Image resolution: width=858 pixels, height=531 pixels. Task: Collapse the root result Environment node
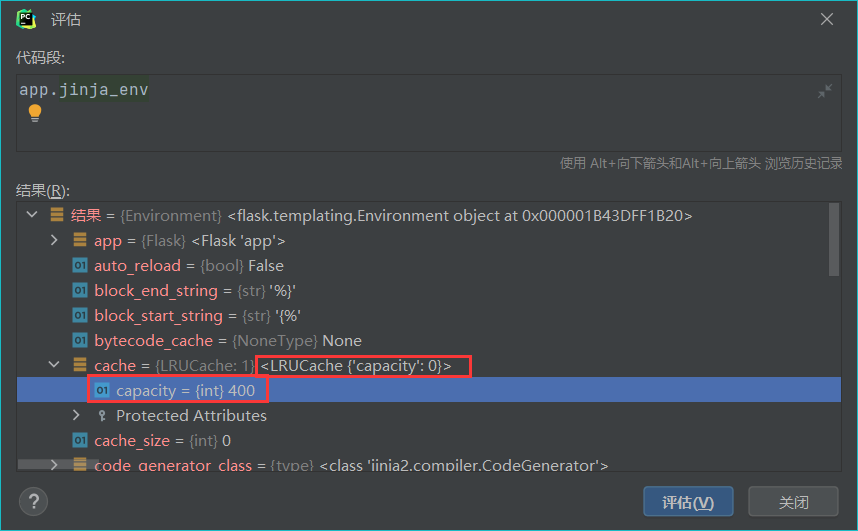point(32,215)
